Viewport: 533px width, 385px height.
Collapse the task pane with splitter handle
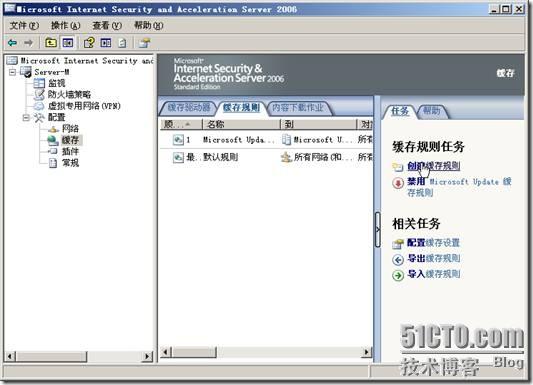pyautogui.click(x=377, y=230)
